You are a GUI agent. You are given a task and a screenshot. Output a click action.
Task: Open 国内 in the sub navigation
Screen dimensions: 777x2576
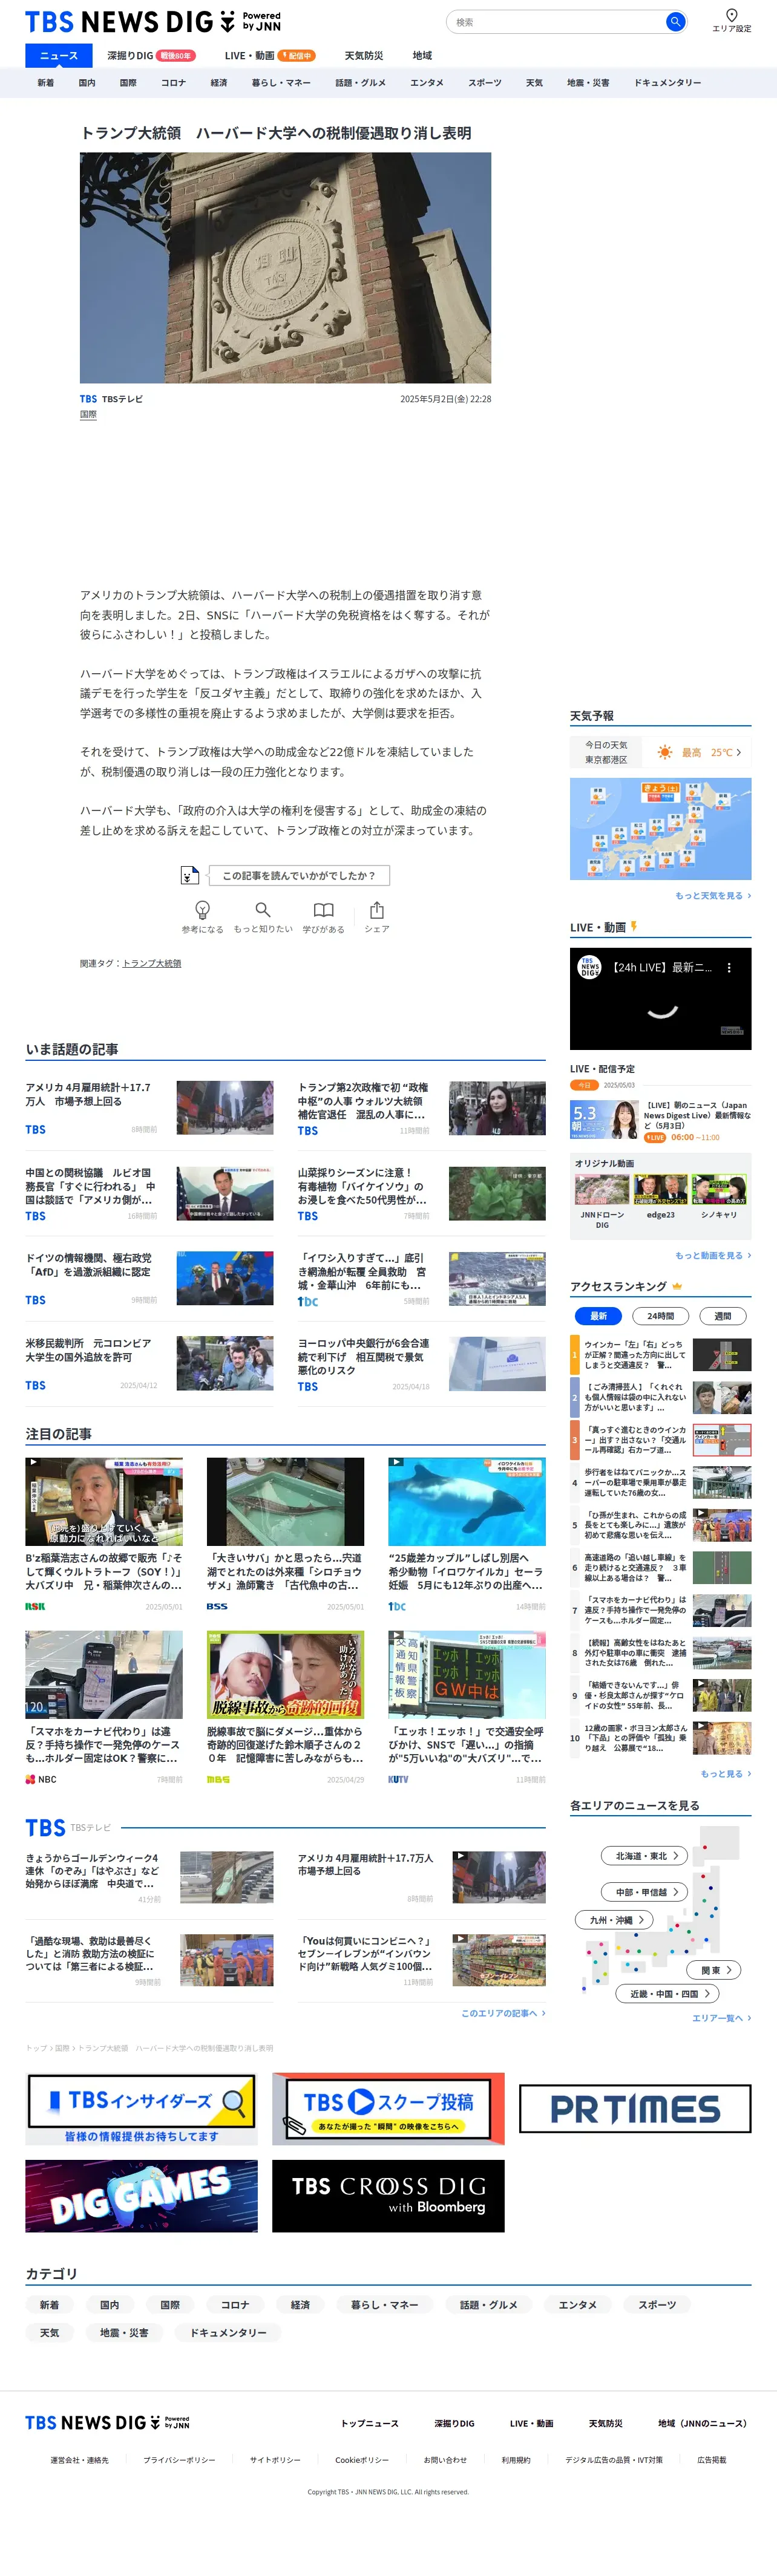point(87,83)
